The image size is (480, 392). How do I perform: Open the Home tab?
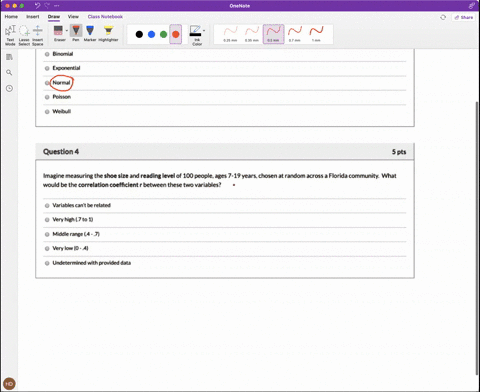(11, 17)
